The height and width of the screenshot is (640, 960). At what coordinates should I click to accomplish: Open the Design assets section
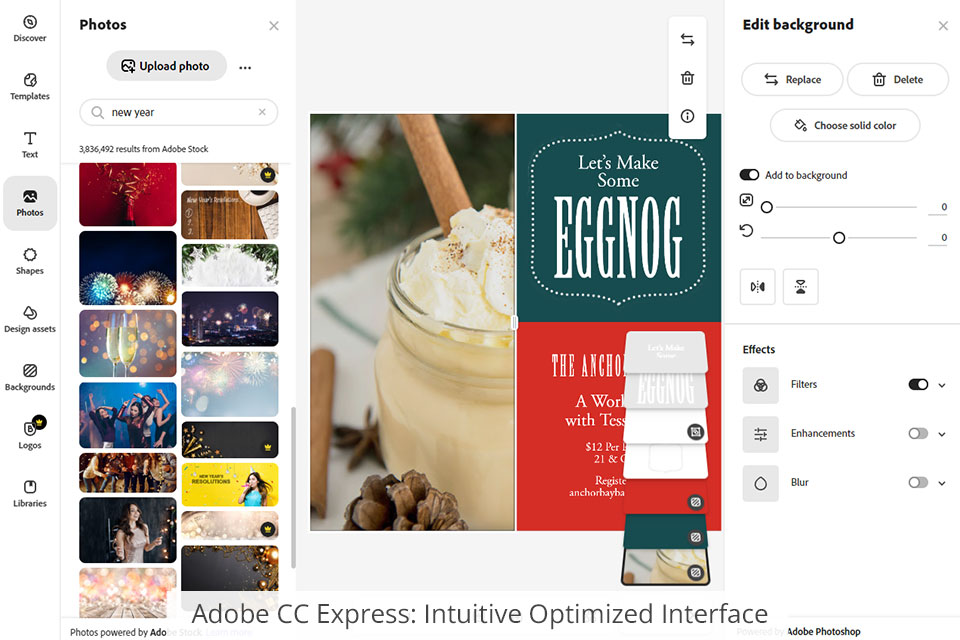click(29, 320)
